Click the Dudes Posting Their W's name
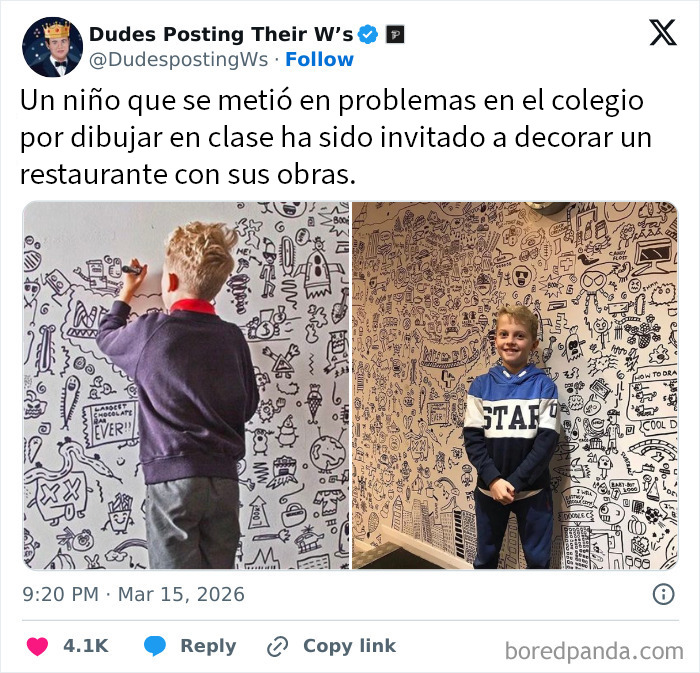Image resolution: width=700 pixels, height=673 pixels. pyautogui.click(x=221, y=34)
